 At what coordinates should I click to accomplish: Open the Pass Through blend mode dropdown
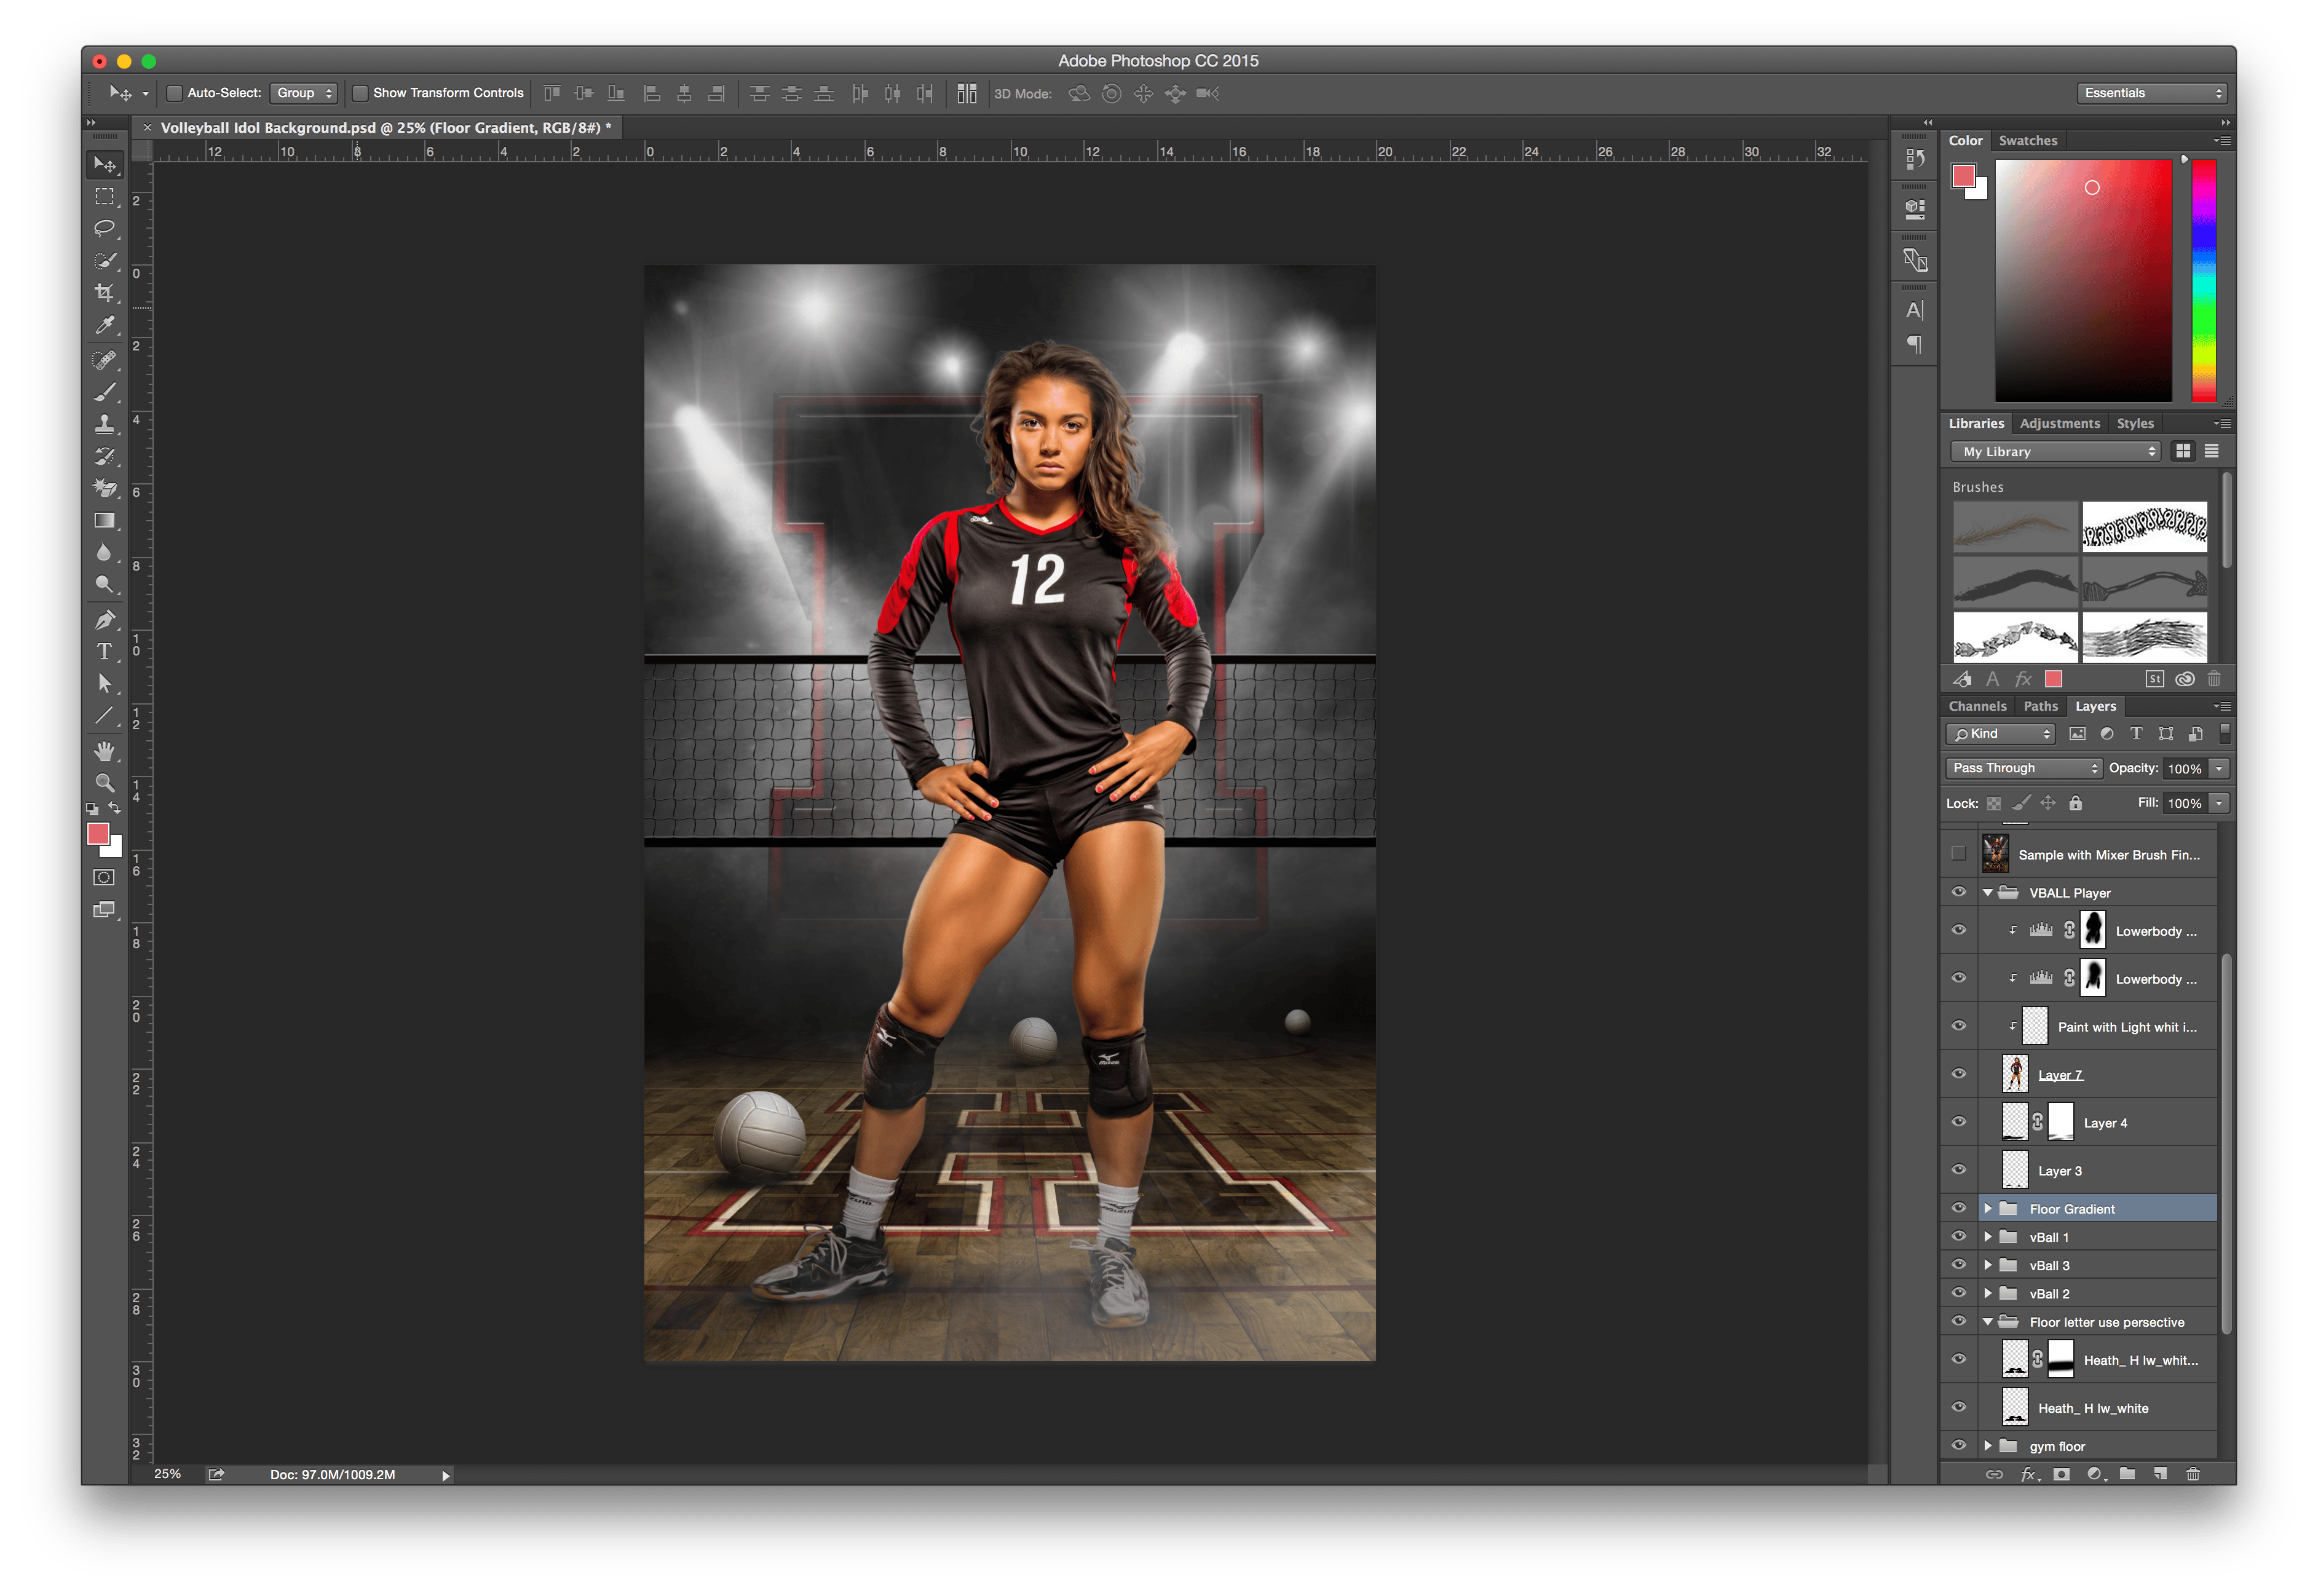2024,768
